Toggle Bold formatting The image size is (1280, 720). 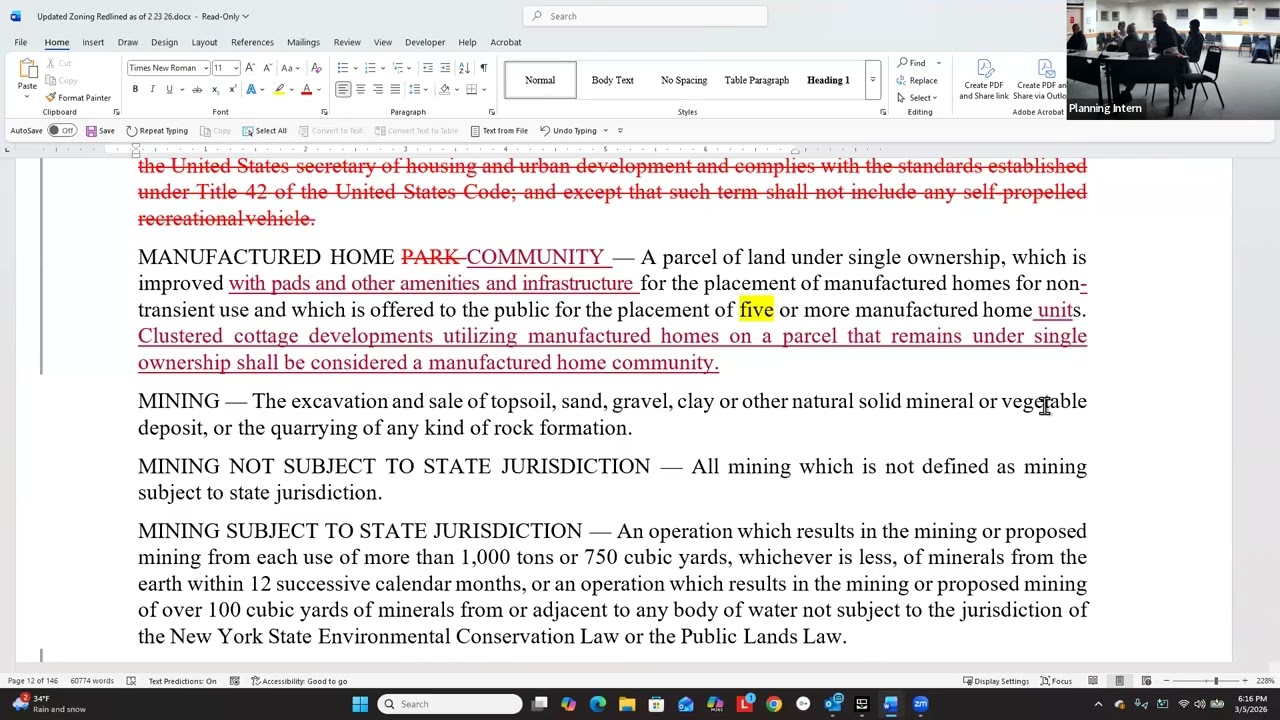click(135, 90)
